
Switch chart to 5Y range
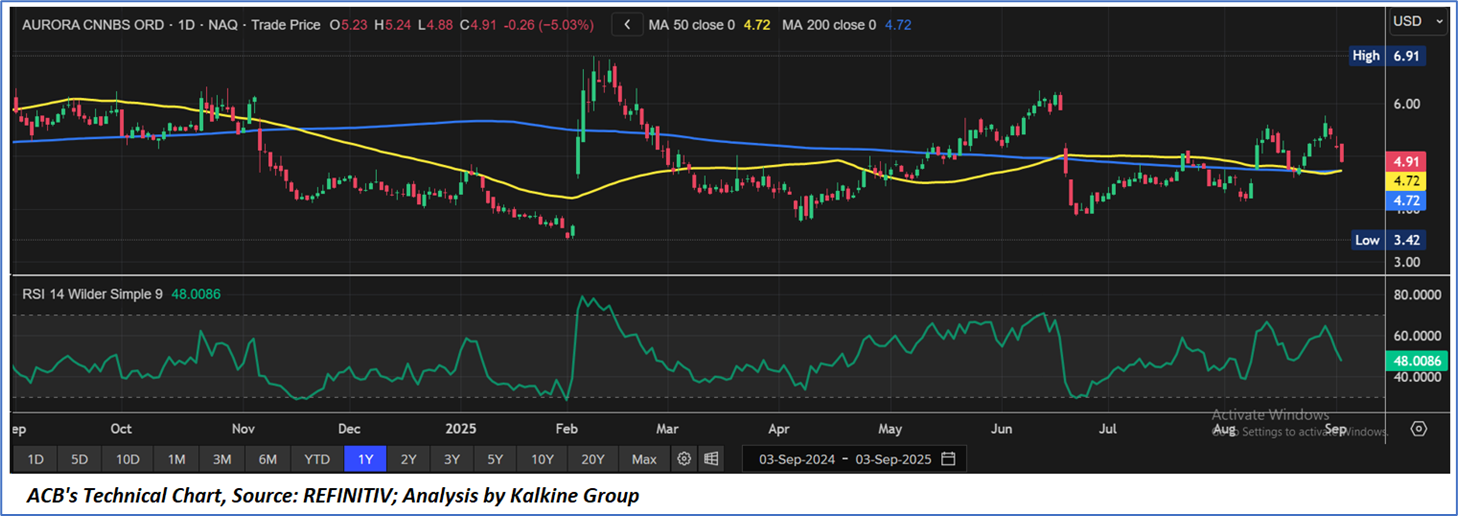(495, 459)
